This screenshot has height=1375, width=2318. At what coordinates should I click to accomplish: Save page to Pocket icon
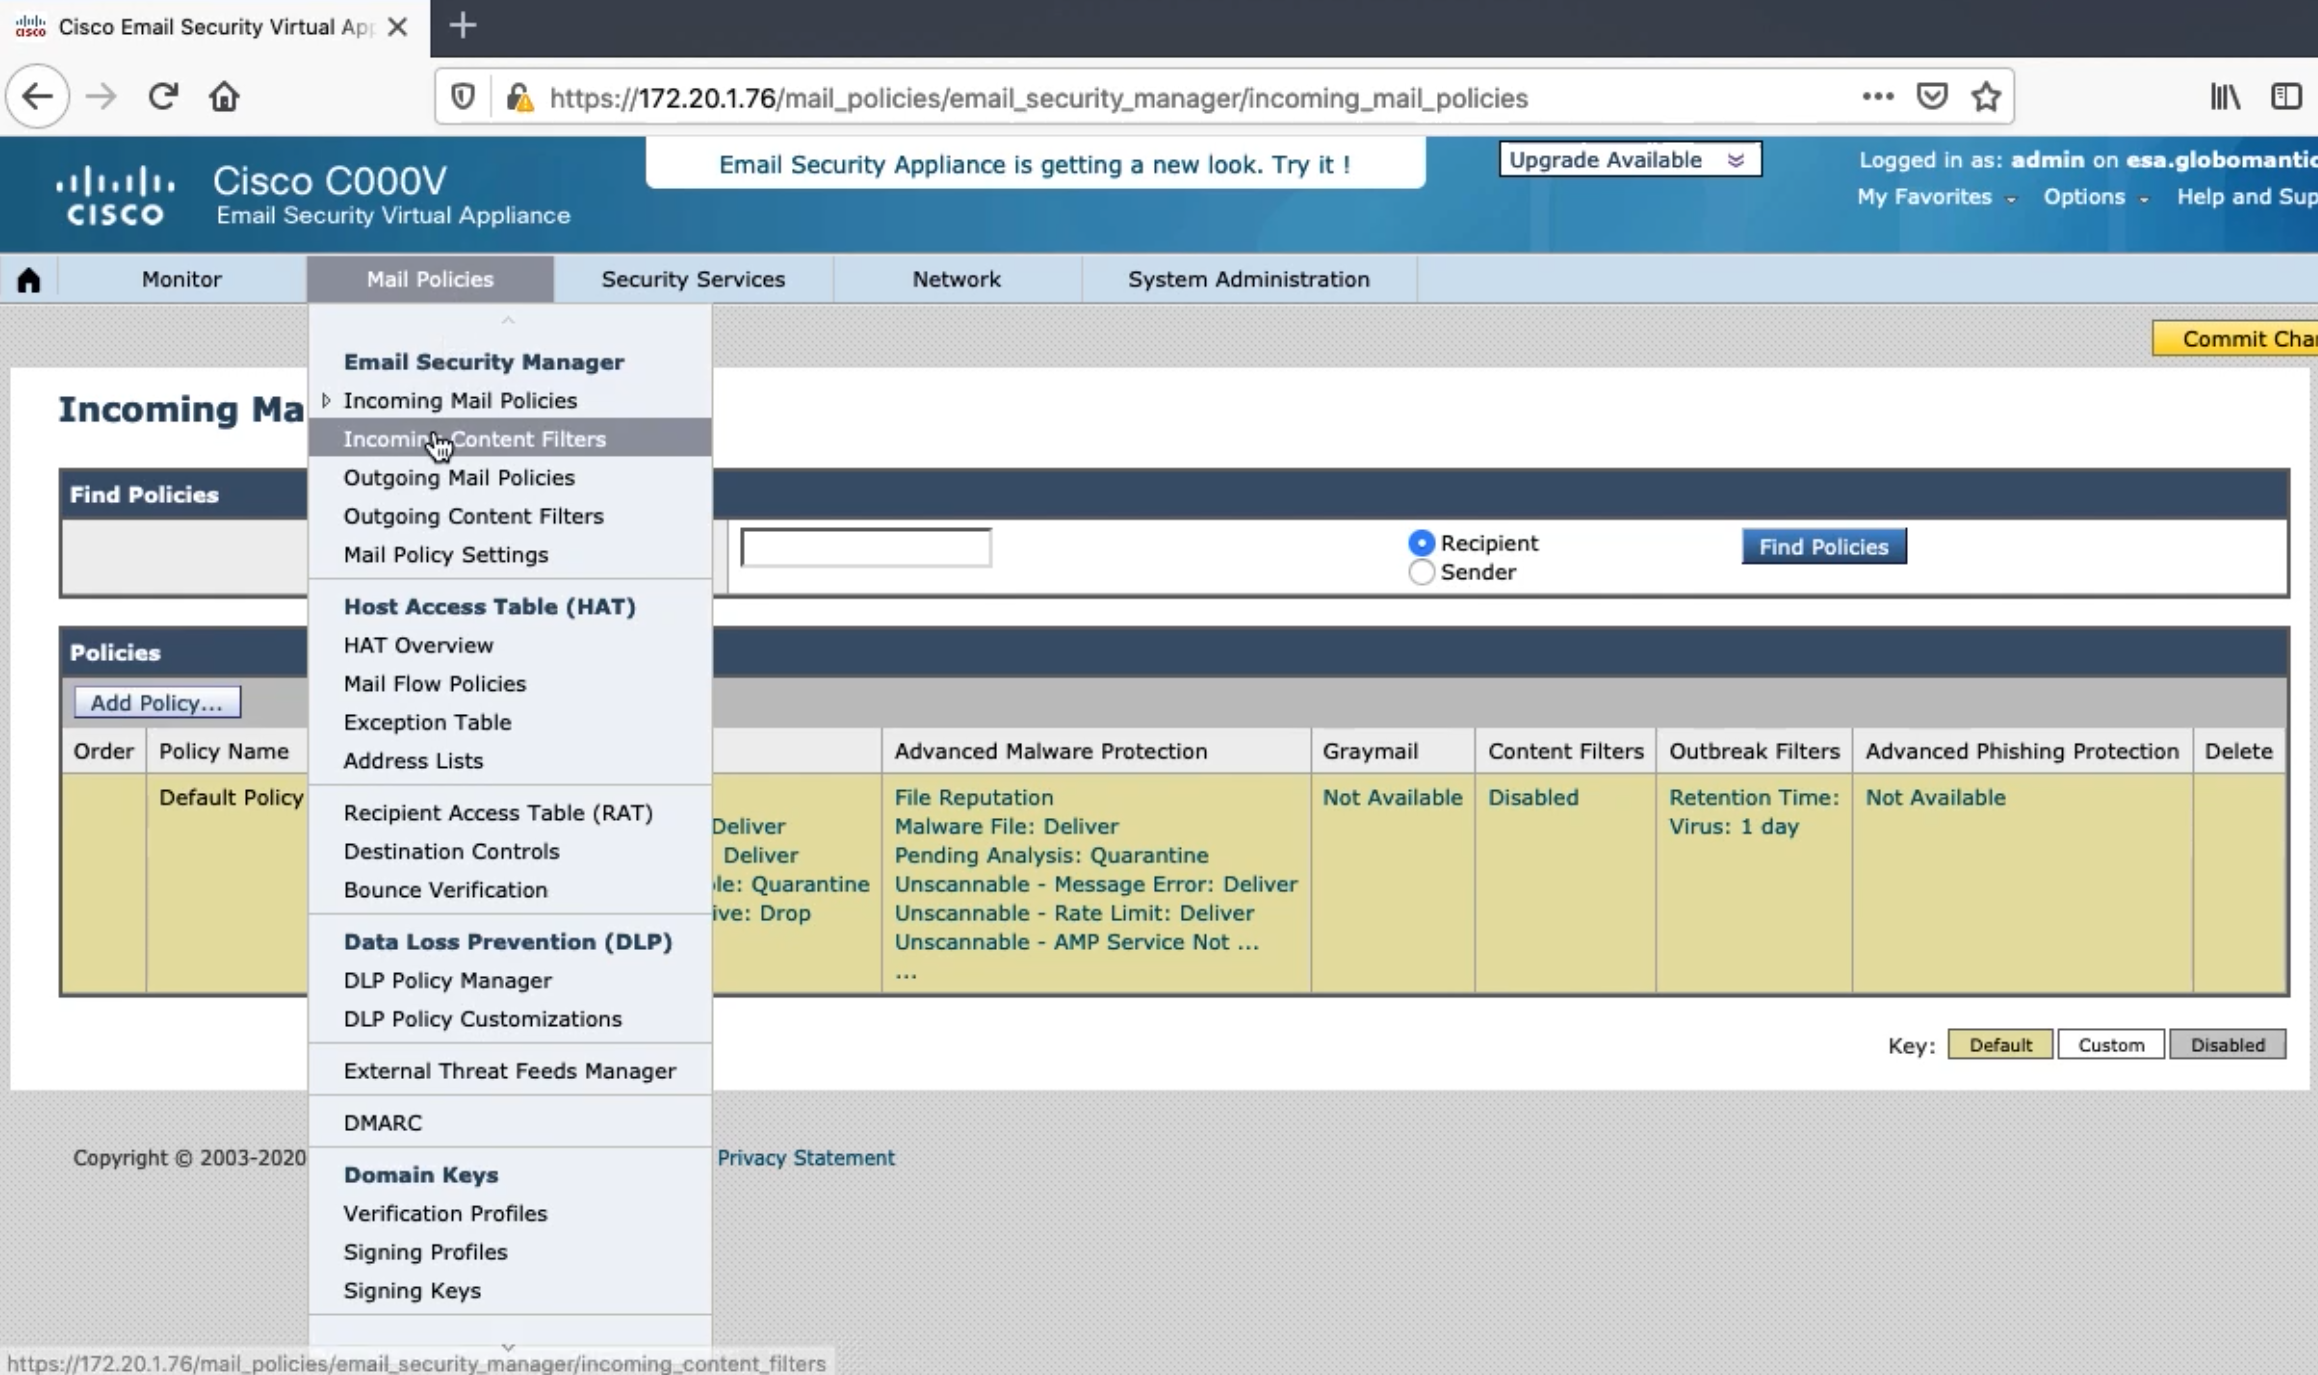[x=1932, y=97]
